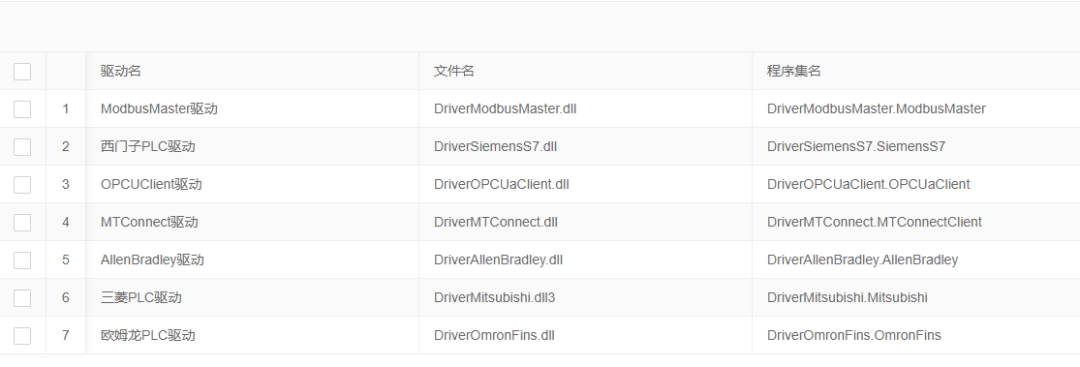The image size is (1080, 367).
Task: Click assembly name DriverMTConnect.MTConnectClient
Action: click(875, 222)
